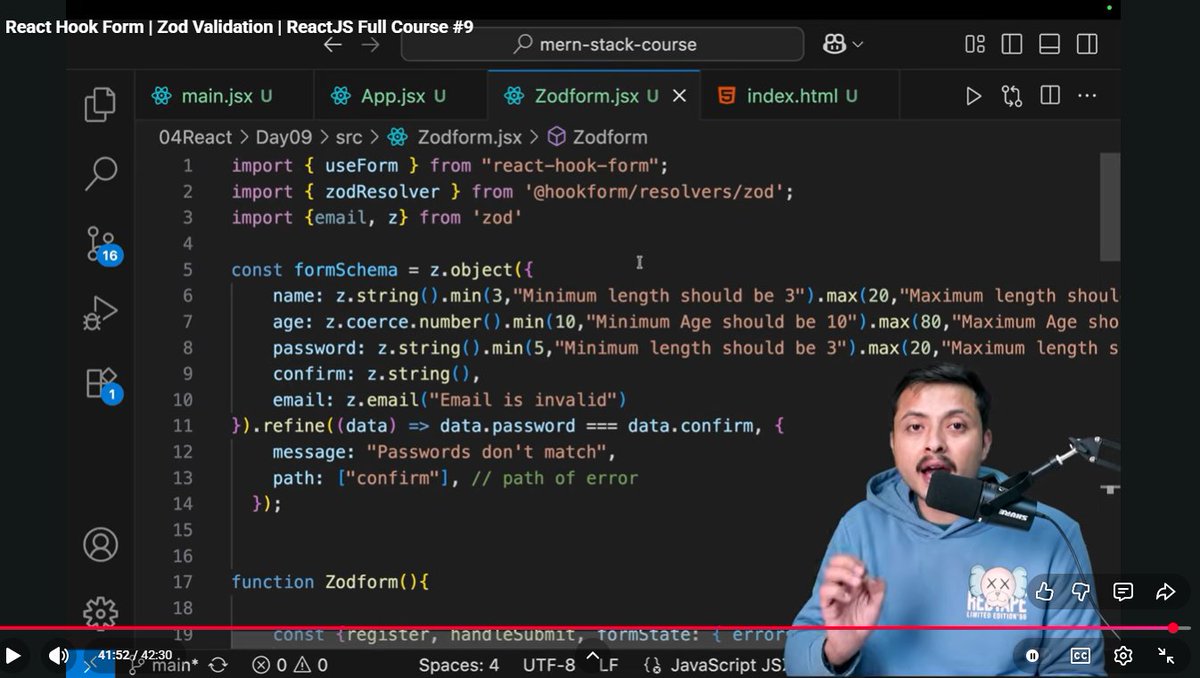The image size is (1200, 678).
Task: Play the video
Action: pos(14,656)
